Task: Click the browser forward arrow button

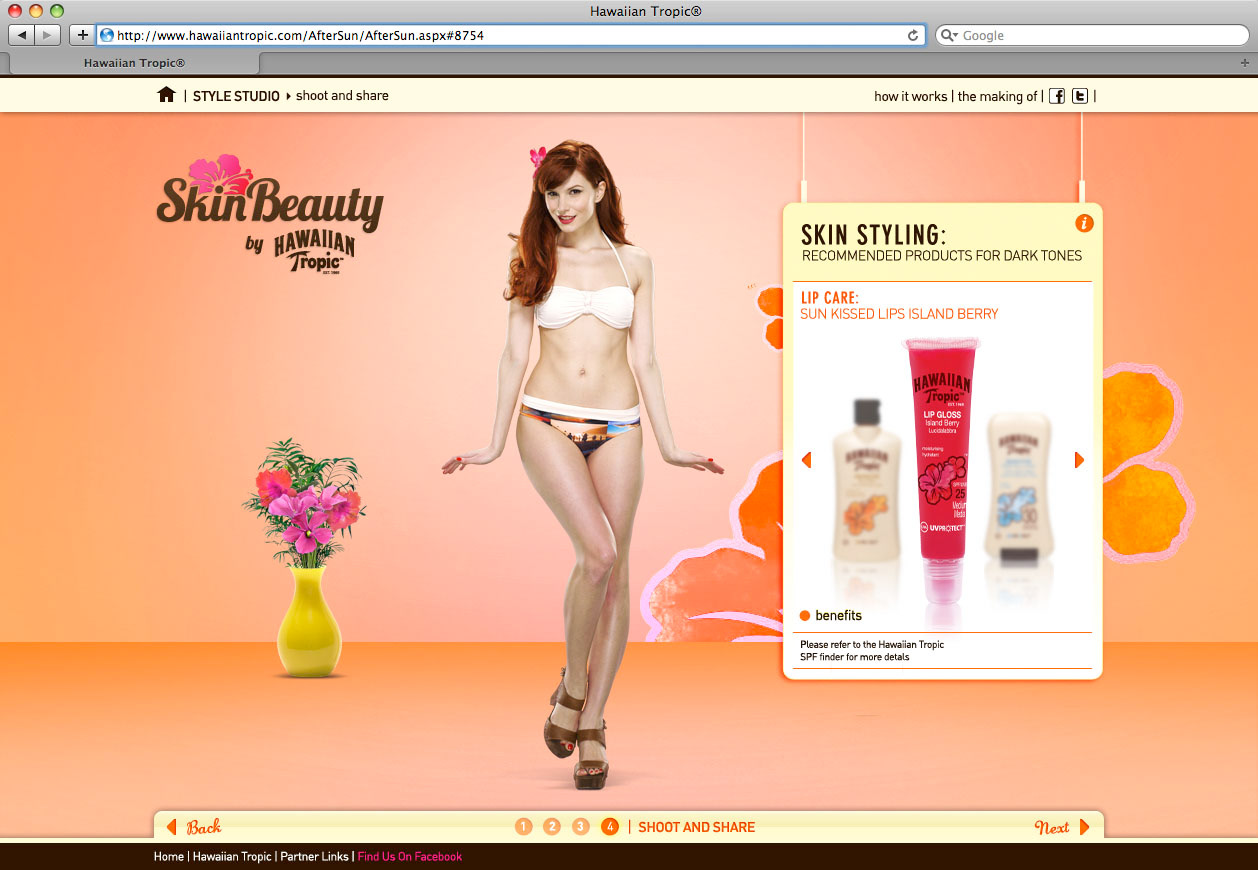Action: 48,35
